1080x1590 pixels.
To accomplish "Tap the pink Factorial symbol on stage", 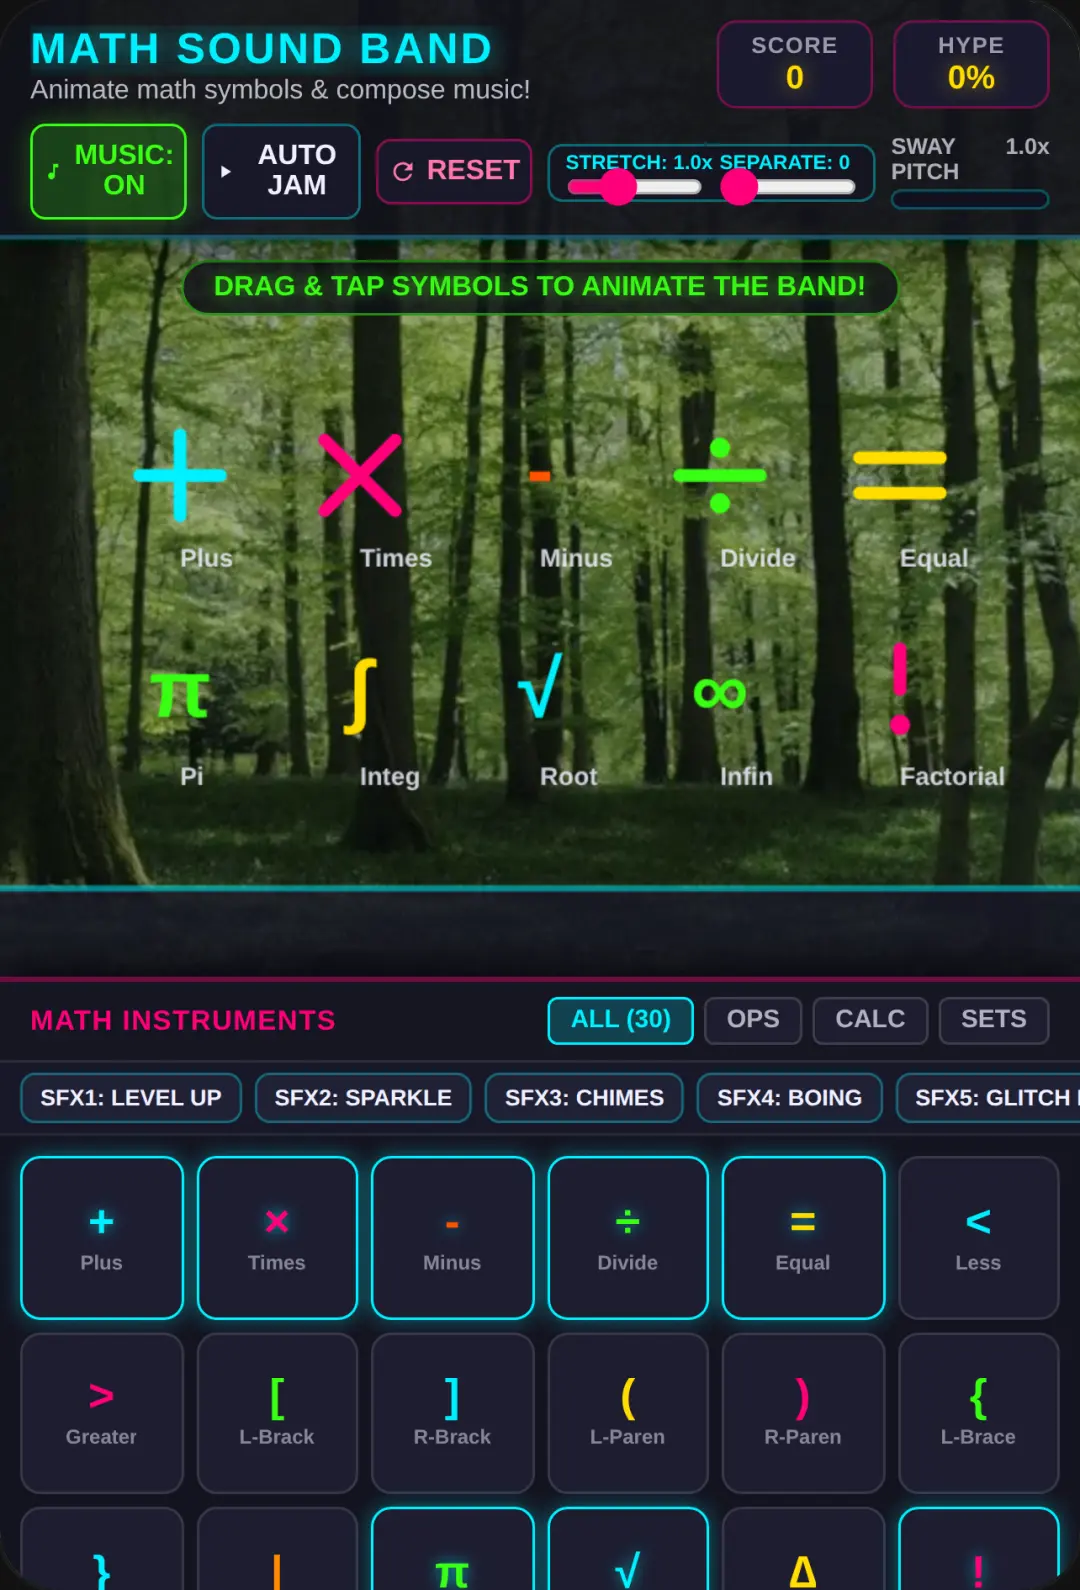I will (x=900, y=689).
